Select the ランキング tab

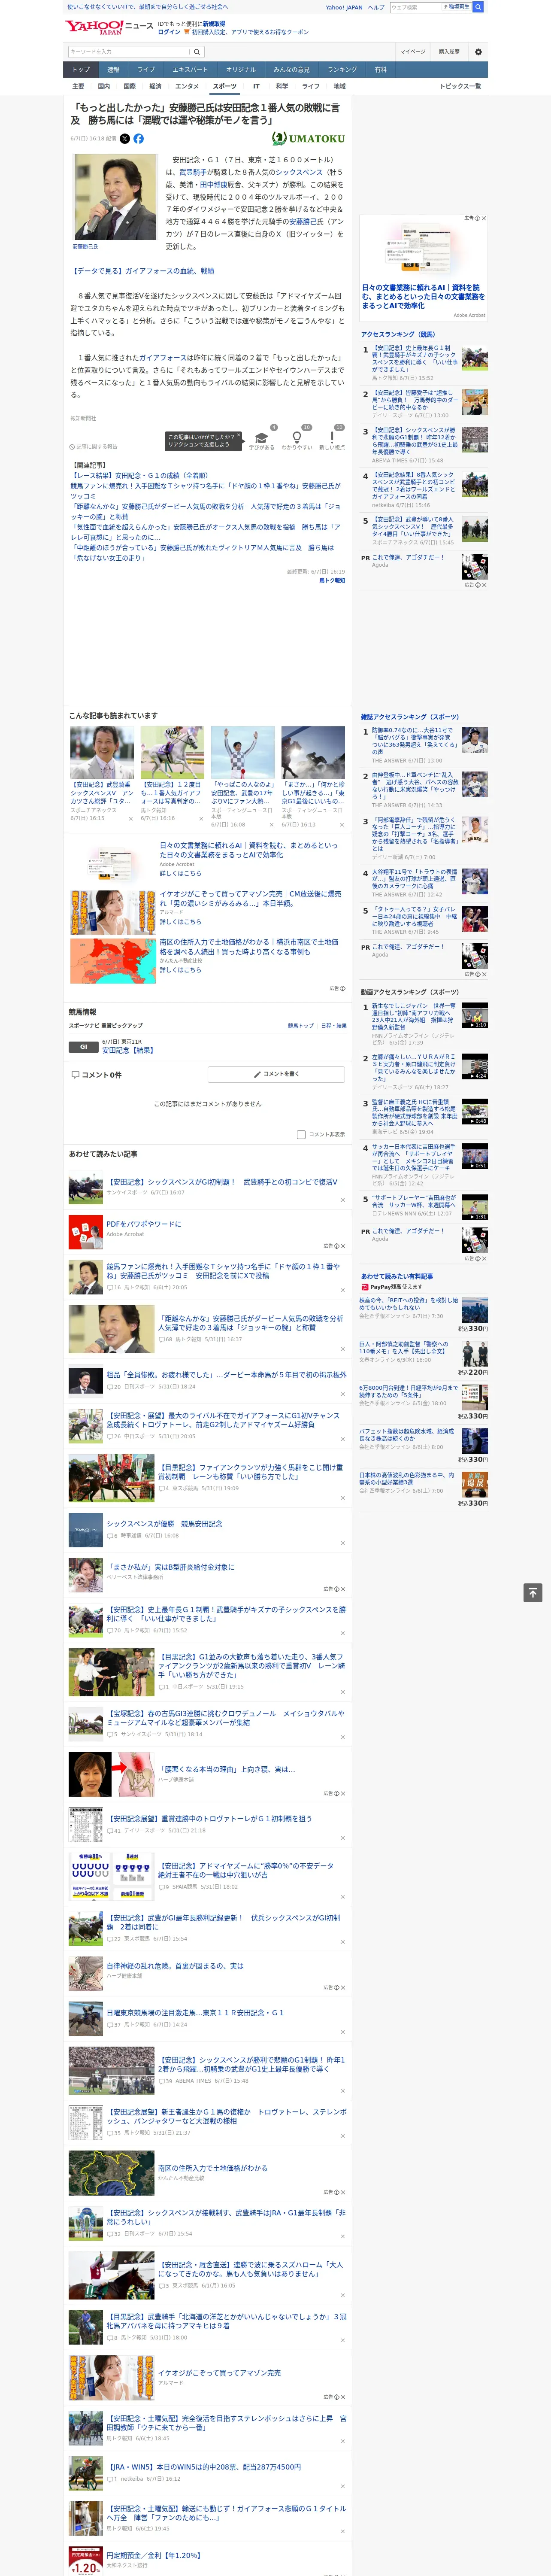click(x=342, y=70)
